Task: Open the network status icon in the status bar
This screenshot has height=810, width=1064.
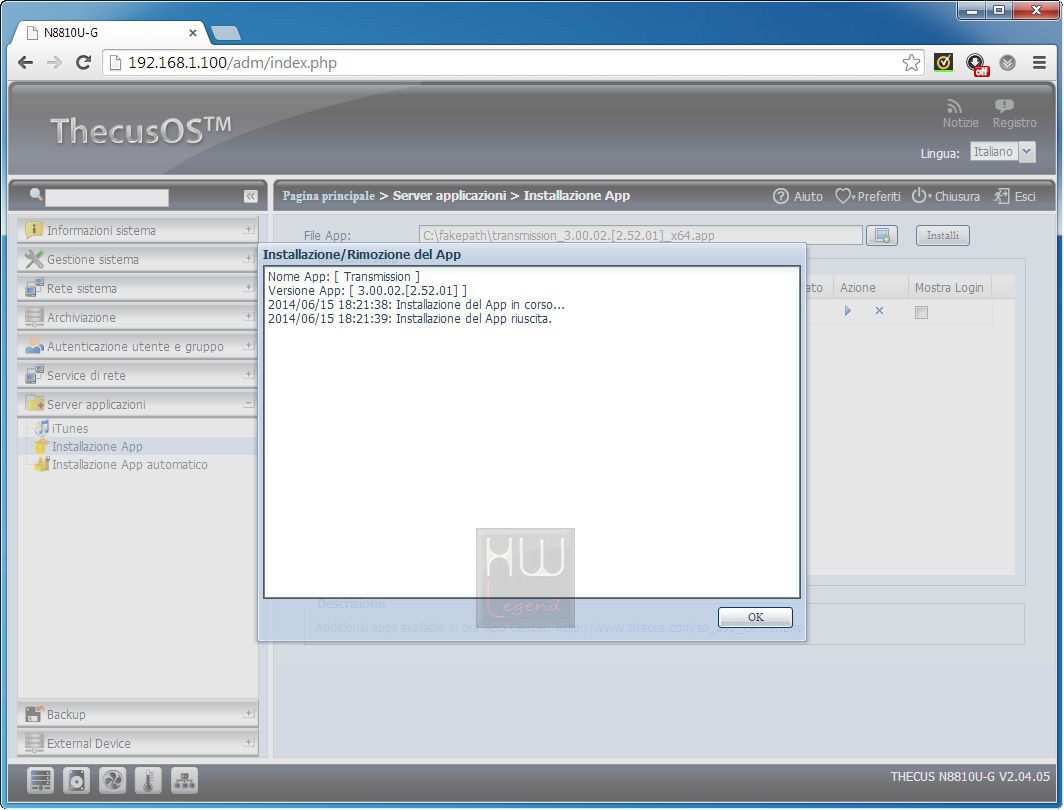Action: (x=184, y=781)
